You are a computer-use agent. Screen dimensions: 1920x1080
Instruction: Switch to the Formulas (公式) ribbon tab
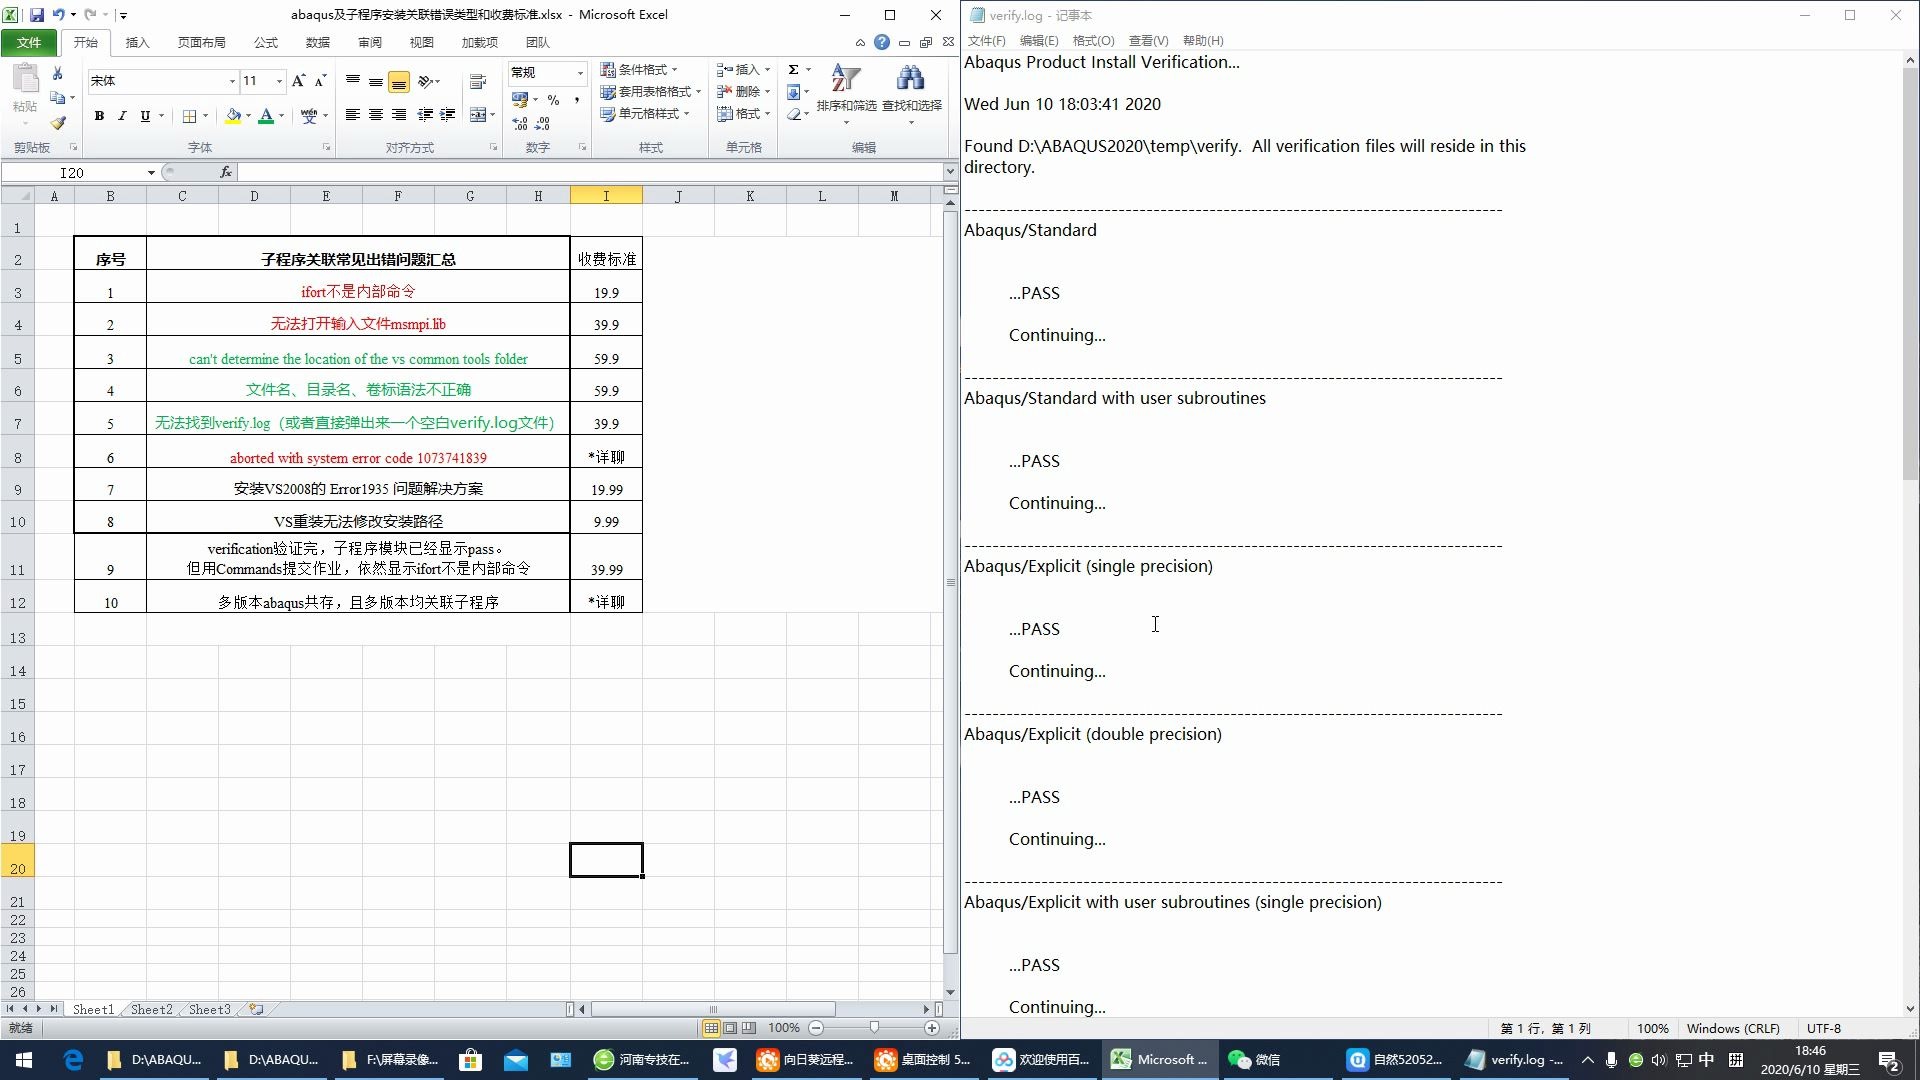(266, 42)
